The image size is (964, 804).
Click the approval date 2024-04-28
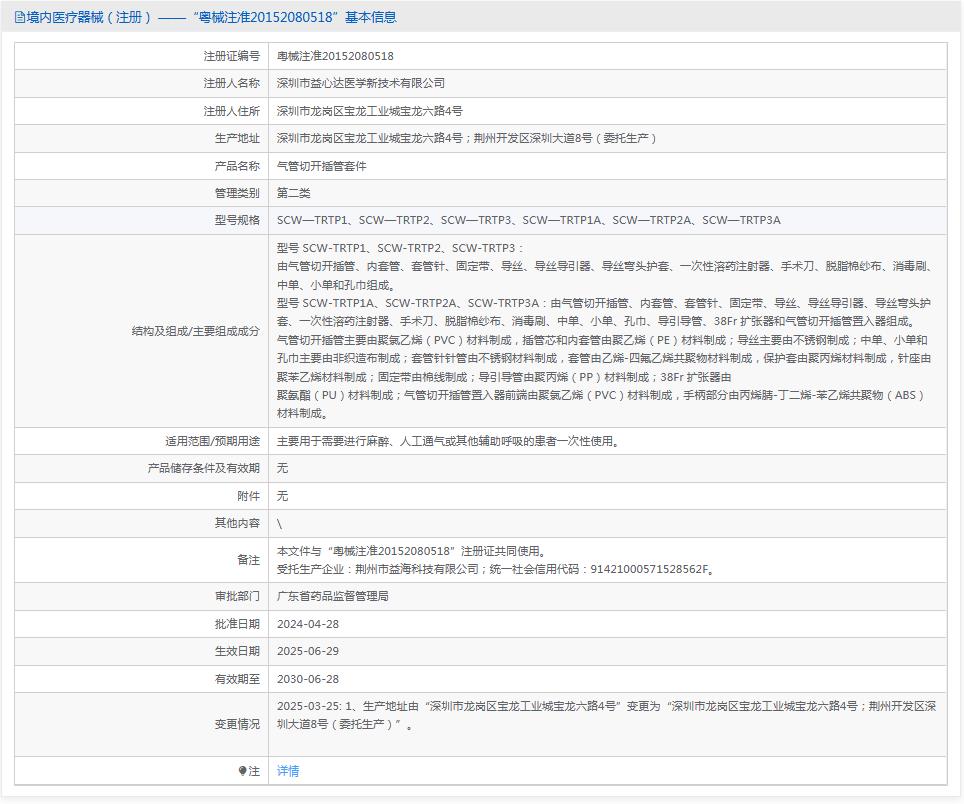tap(308, 624)
